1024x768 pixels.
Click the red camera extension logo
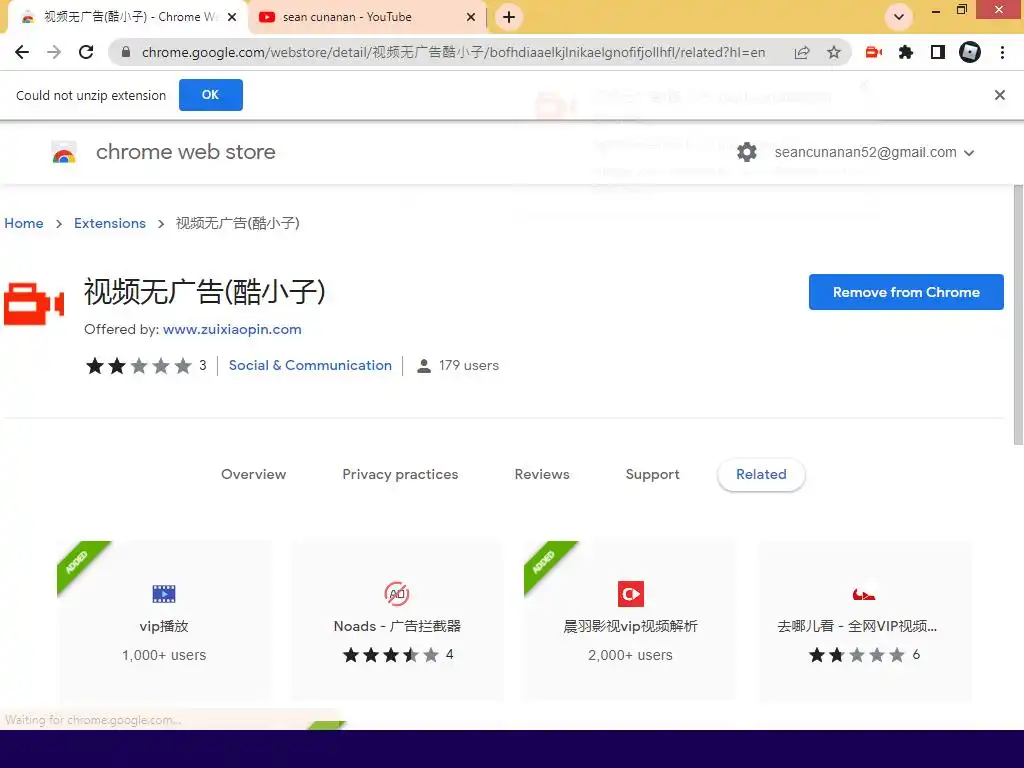coord(34,304)
